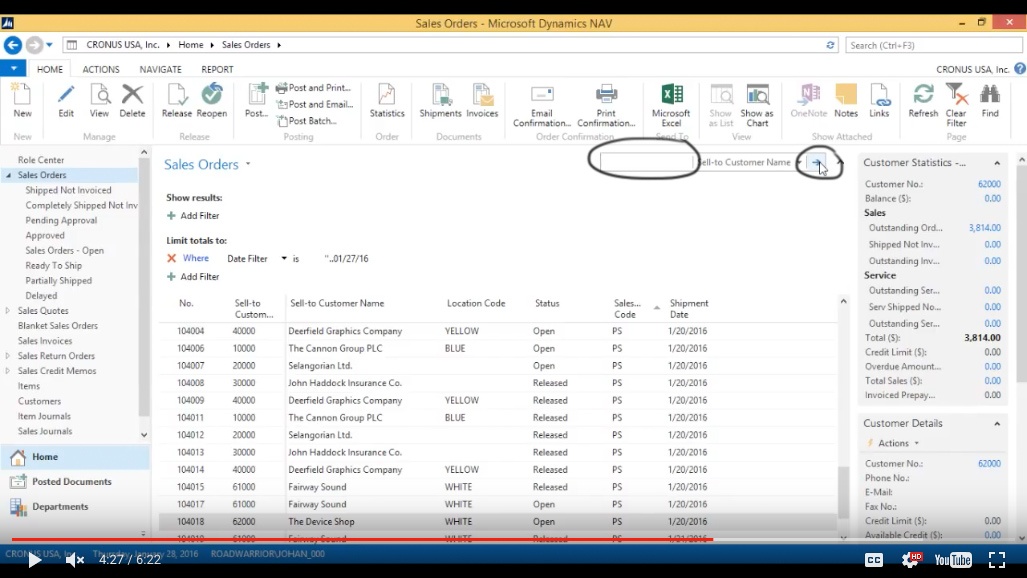Toggle closed captions CC button
Image resolution: width=1027 pixels, height=578 pixels.
[874, 560]
